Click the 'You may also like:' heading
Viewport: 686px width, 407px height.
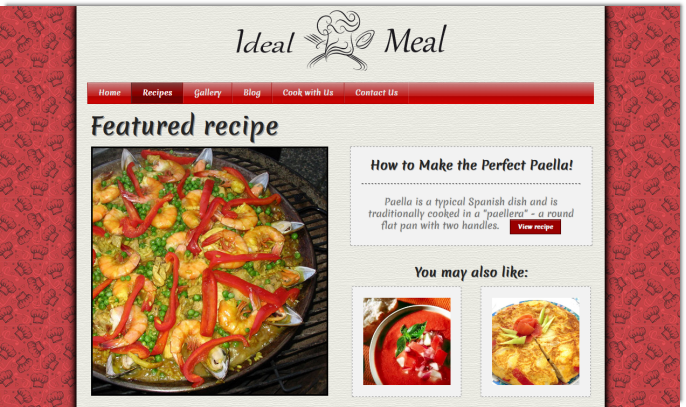tap(471, 272)
